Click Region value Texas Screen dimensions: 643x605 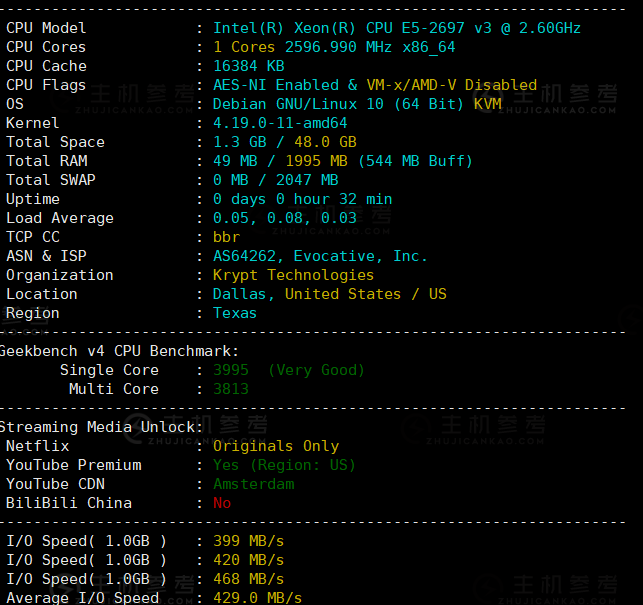tap(235, 313)
